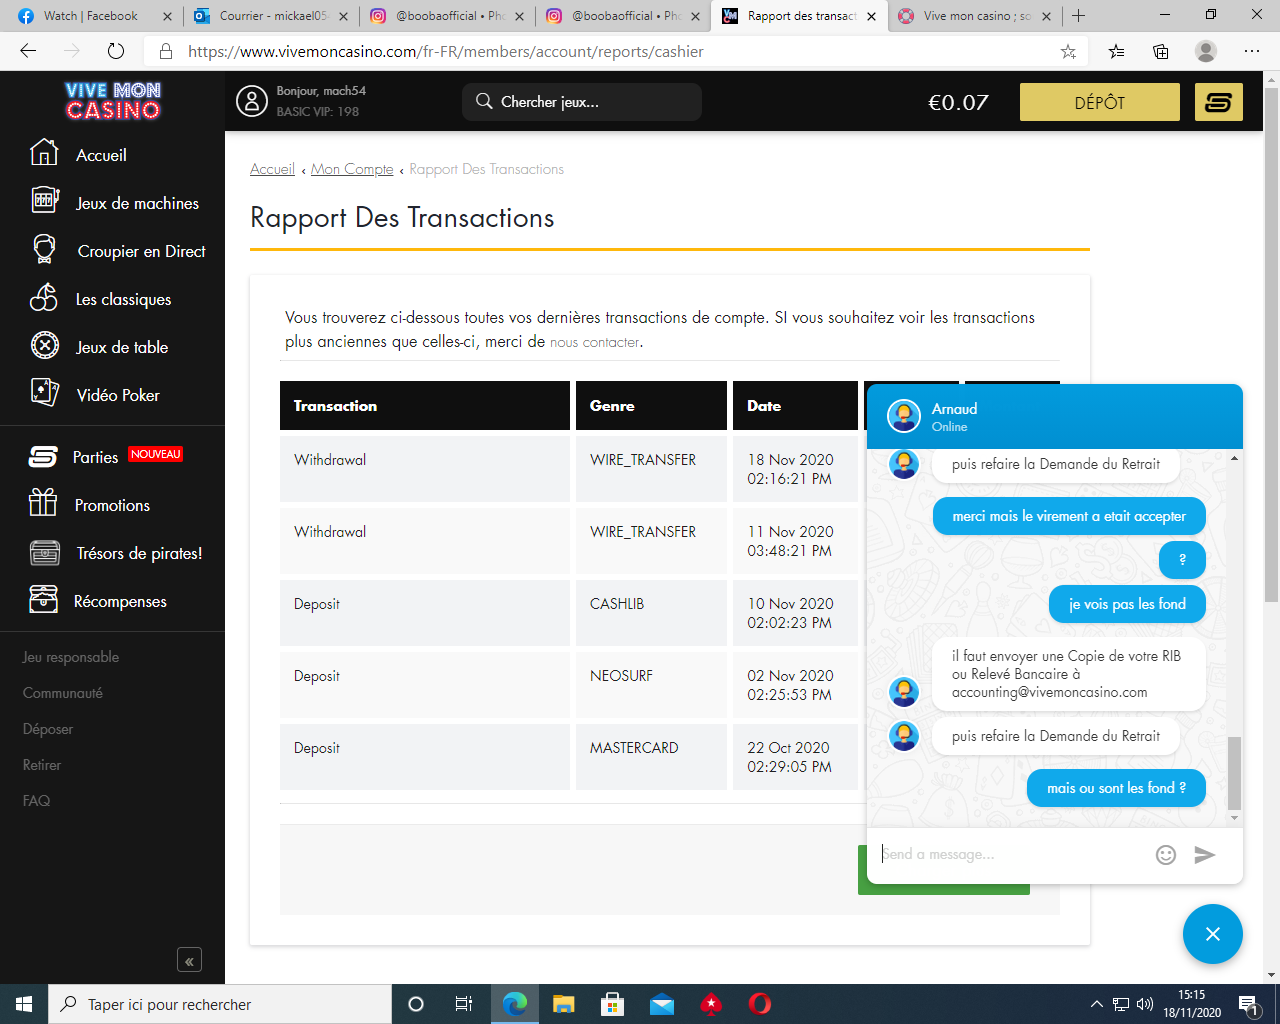Open Microsoft Edge from the taskbar

(515, 1004)
